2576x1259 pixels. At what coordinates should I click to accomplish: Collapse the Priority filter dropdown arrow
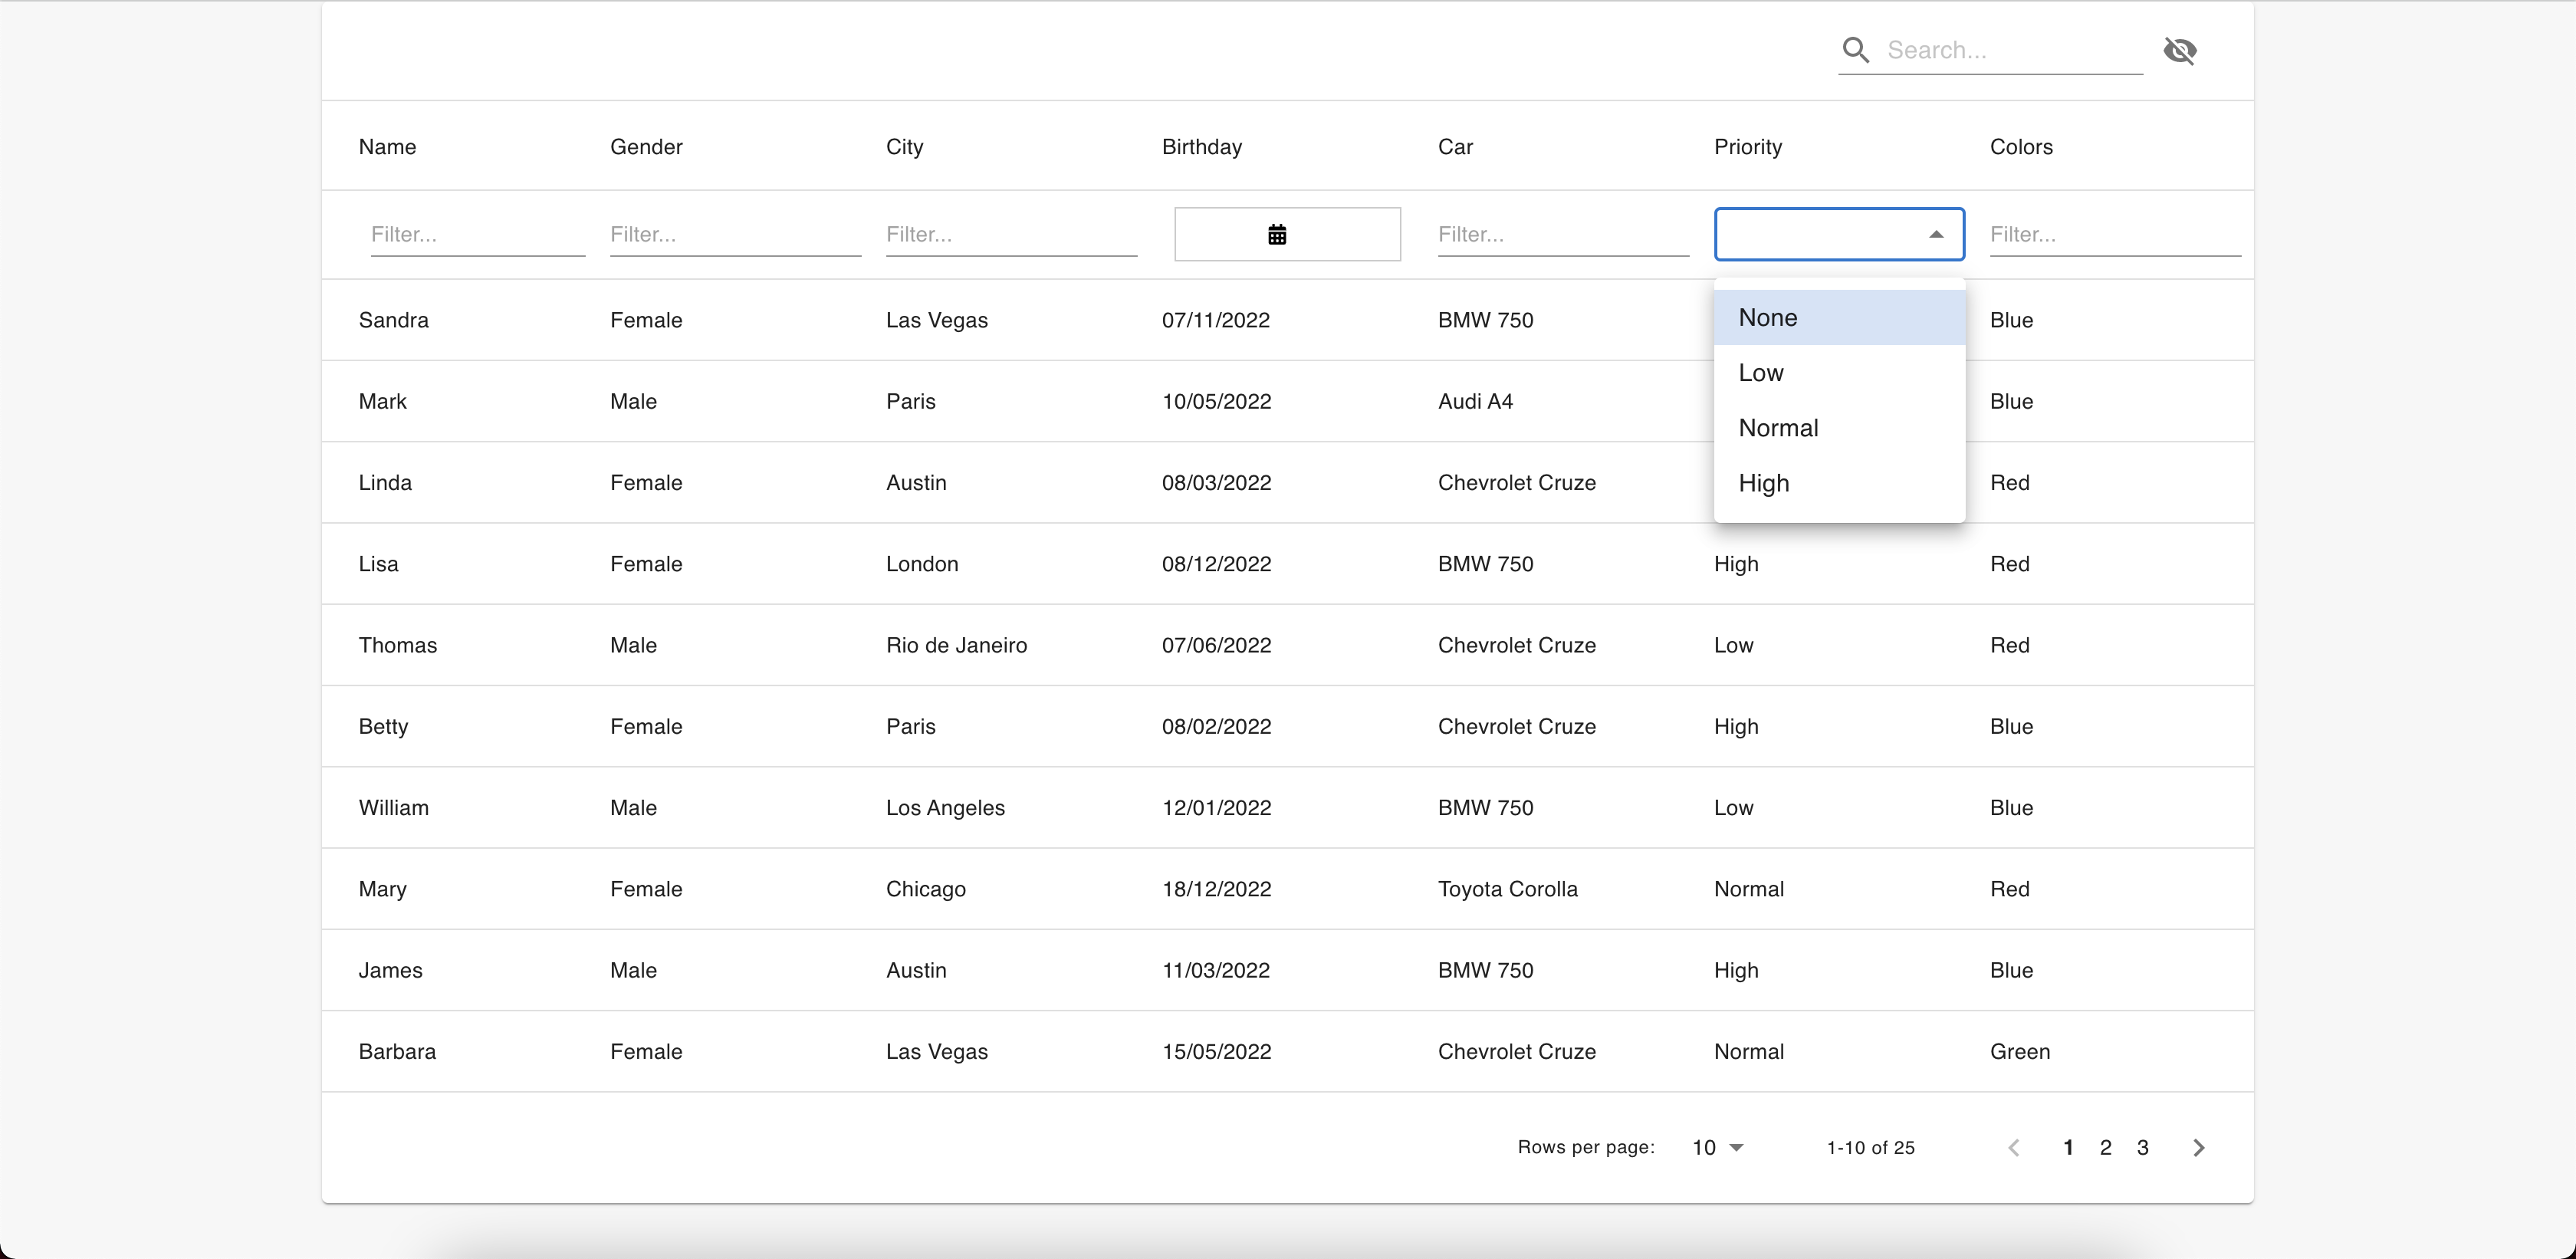[1936, 235]
